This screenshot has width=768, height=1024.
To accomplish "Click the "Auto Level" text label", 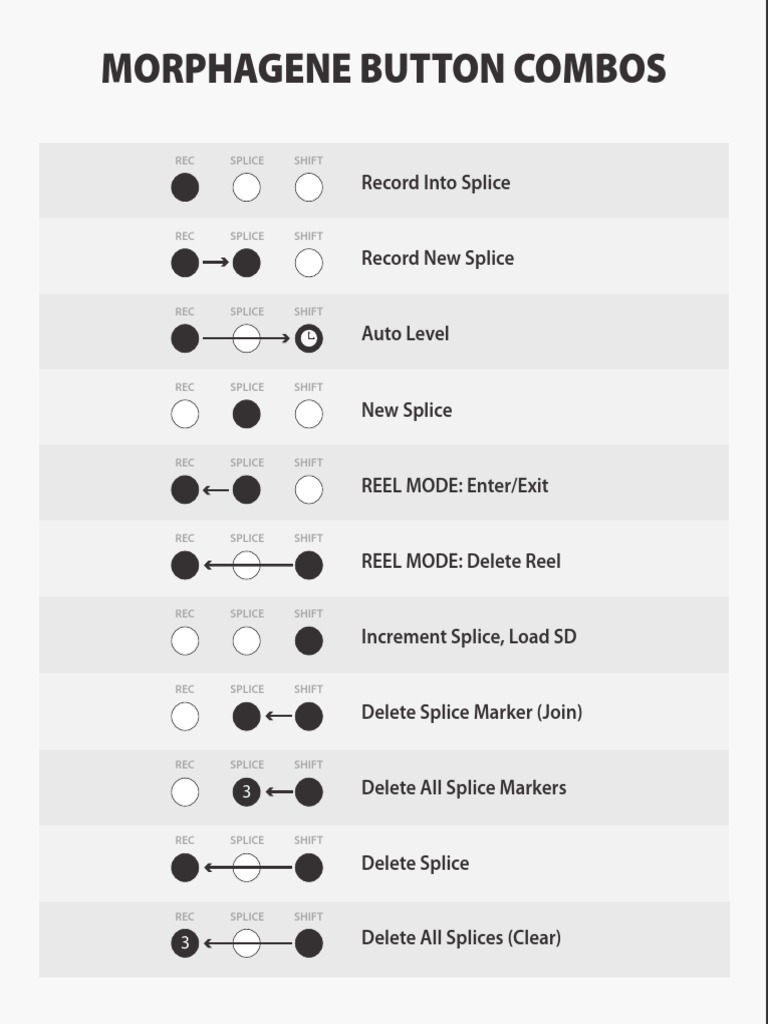I will (405, 334).
